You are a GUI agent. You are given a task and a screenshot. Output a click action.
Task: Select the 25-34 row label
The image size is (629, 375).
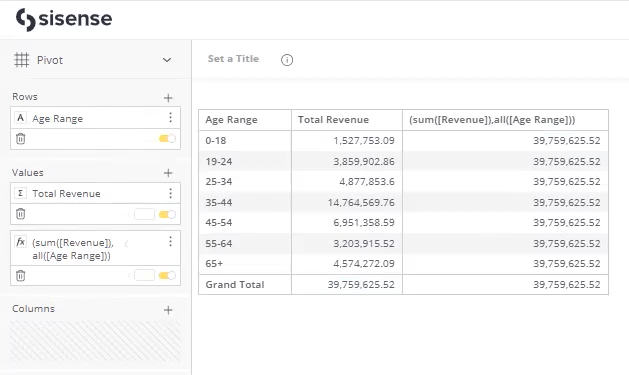coord(219,182)
